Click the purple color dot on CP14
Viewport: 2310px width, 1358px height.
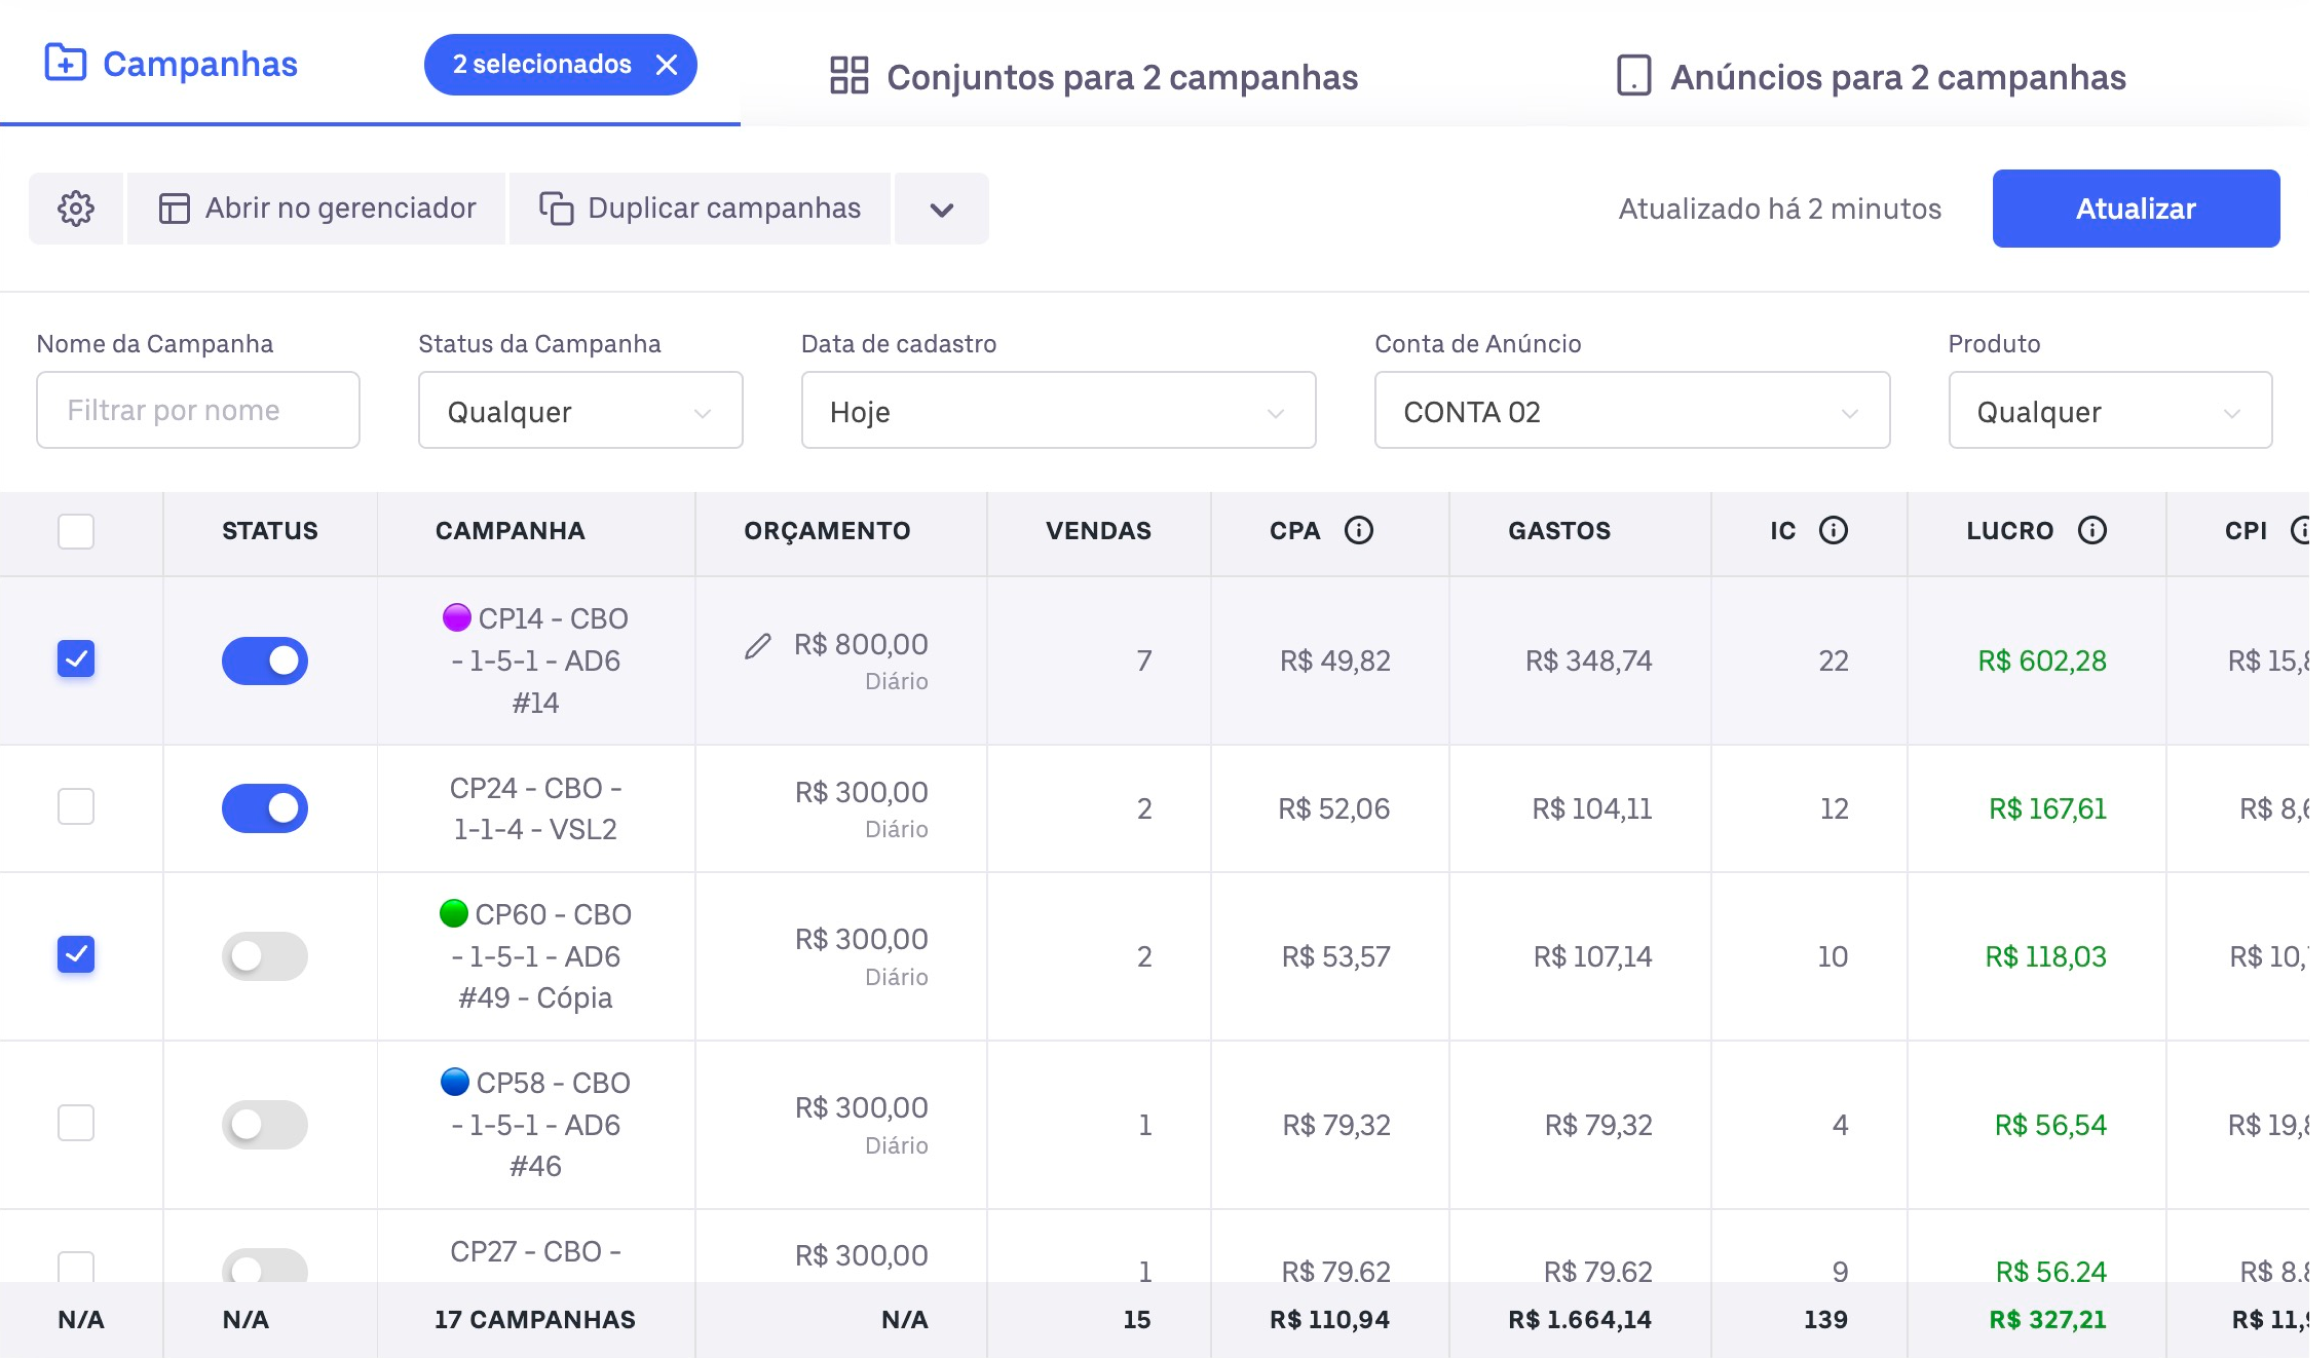tap(456, 617)
